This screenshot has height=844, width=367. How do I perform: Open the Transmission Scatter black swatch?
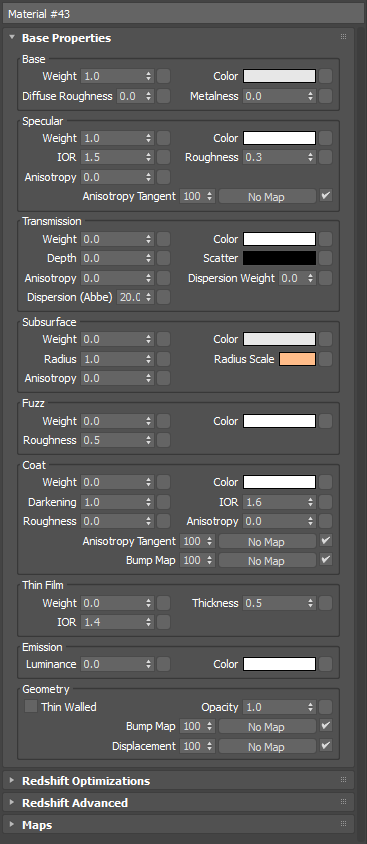pos(279,258)
